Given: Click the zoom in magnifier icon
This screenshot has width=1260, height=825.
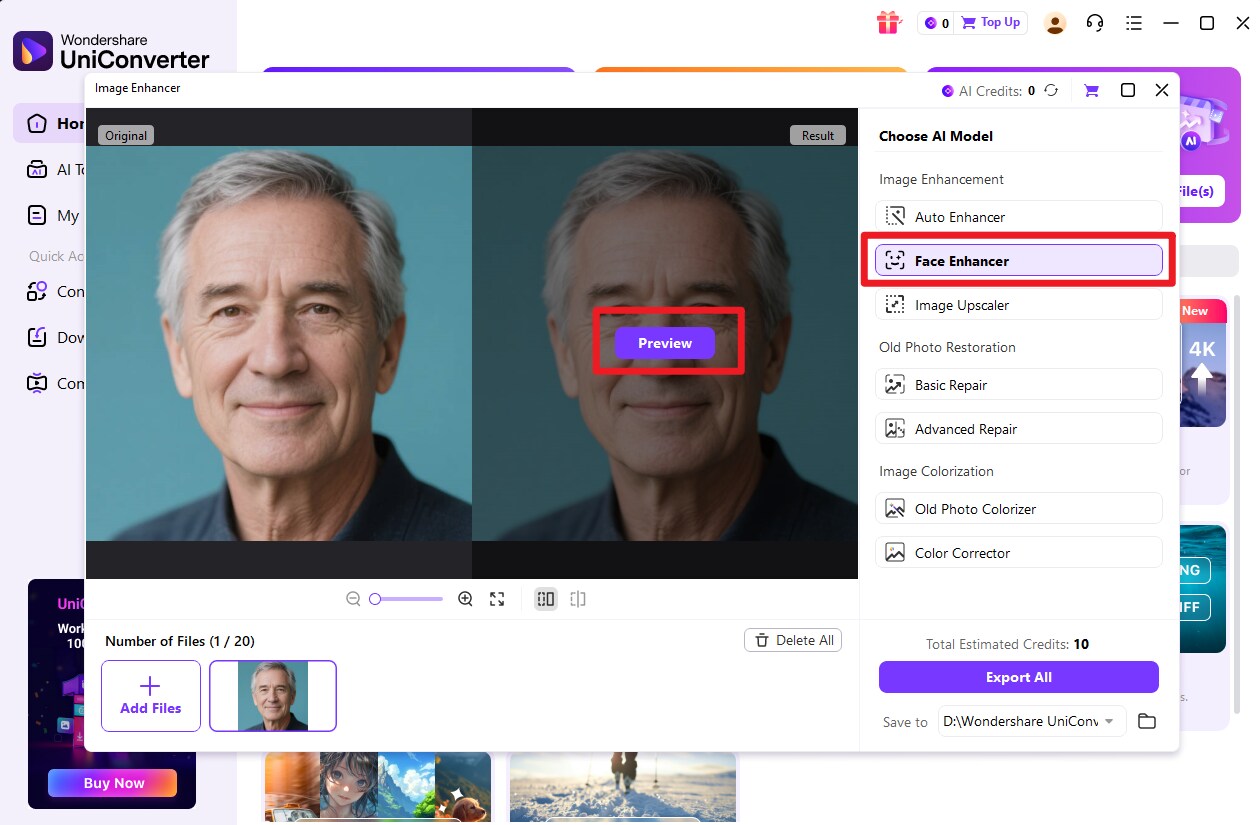Looking at the screenshot, I should [465, 599].
